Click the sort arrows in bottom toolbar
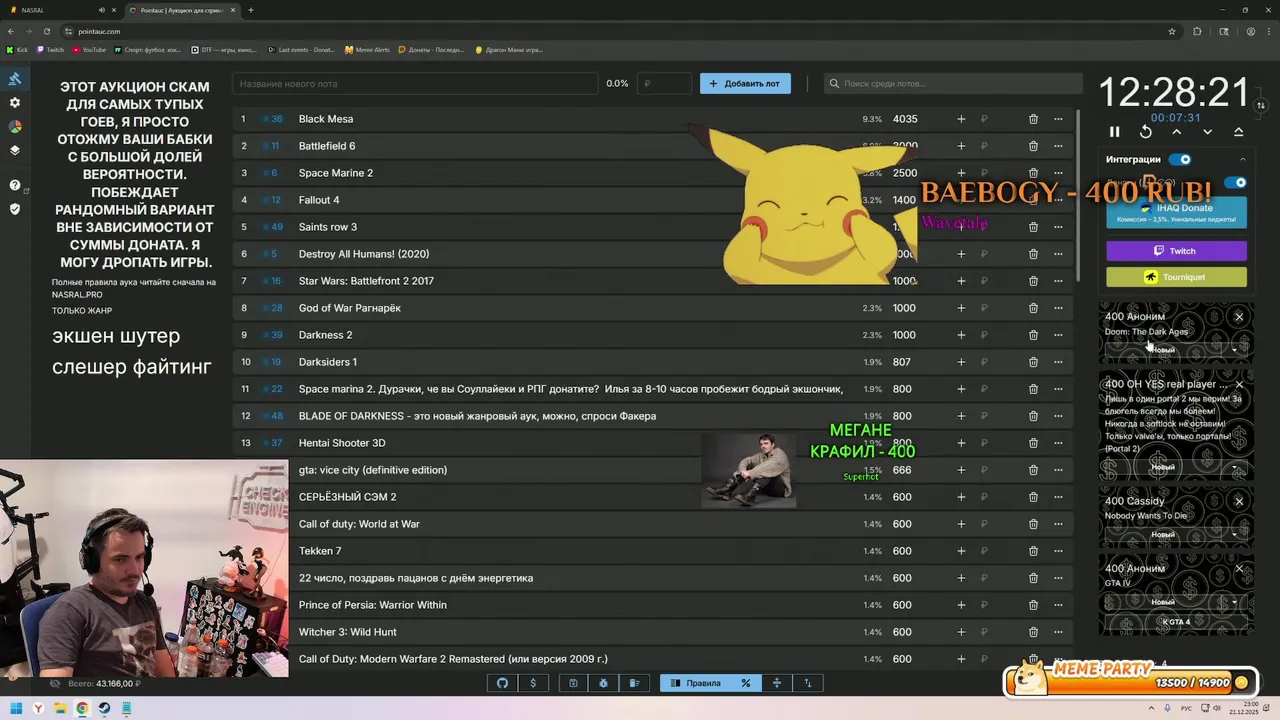This screenshot has width=1280, height=720. pos(808,683)
